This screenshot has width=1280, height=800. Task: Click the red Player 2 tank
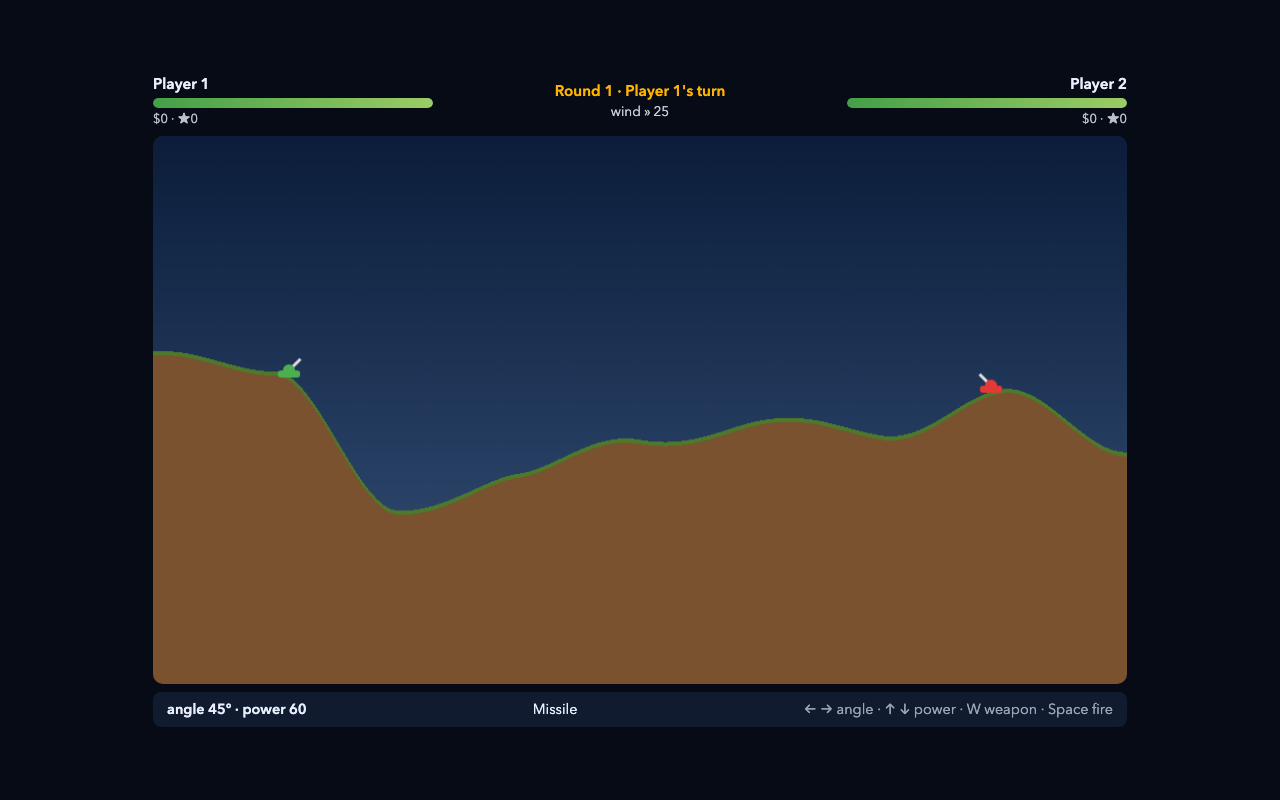990,385
